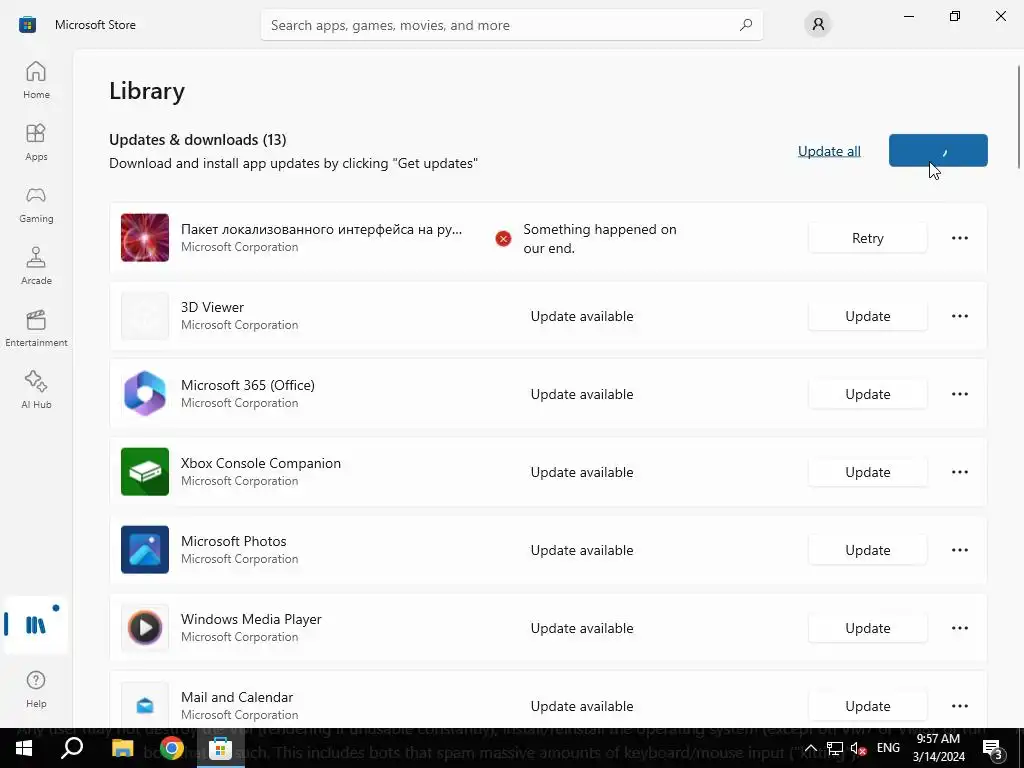Open more options for 3D Viewer
The image size is (1024, 768).
point(959,316)
